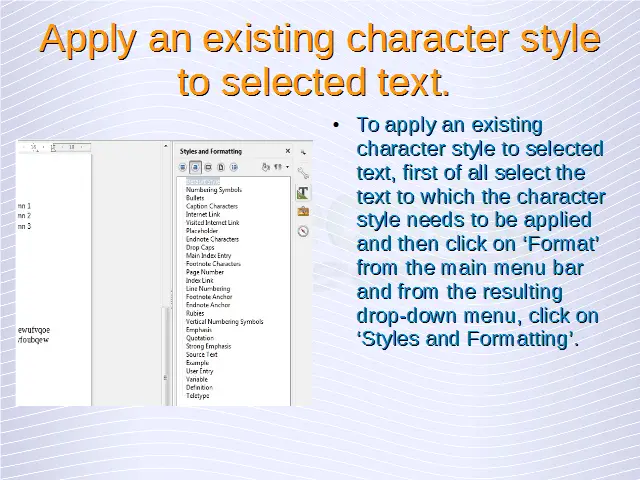Activate Fill Format Mode icon
640x480 pixels.
[x=265, y=167]
